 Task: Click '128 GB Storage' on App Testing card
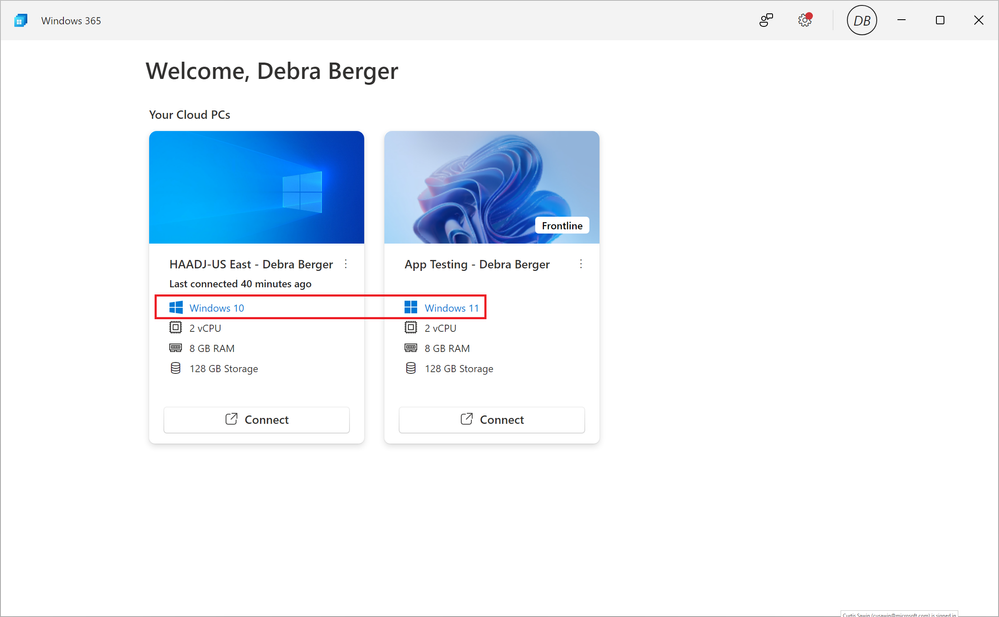459,368
